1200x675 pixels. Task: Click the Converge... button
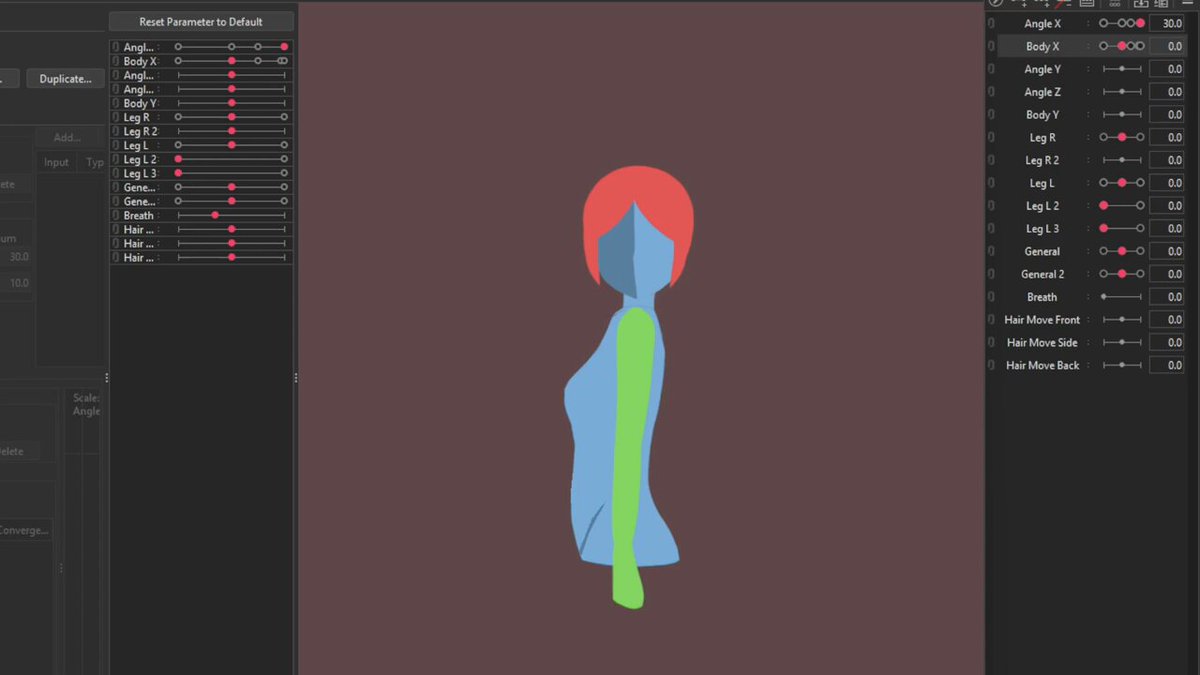[x=24, y=530]
